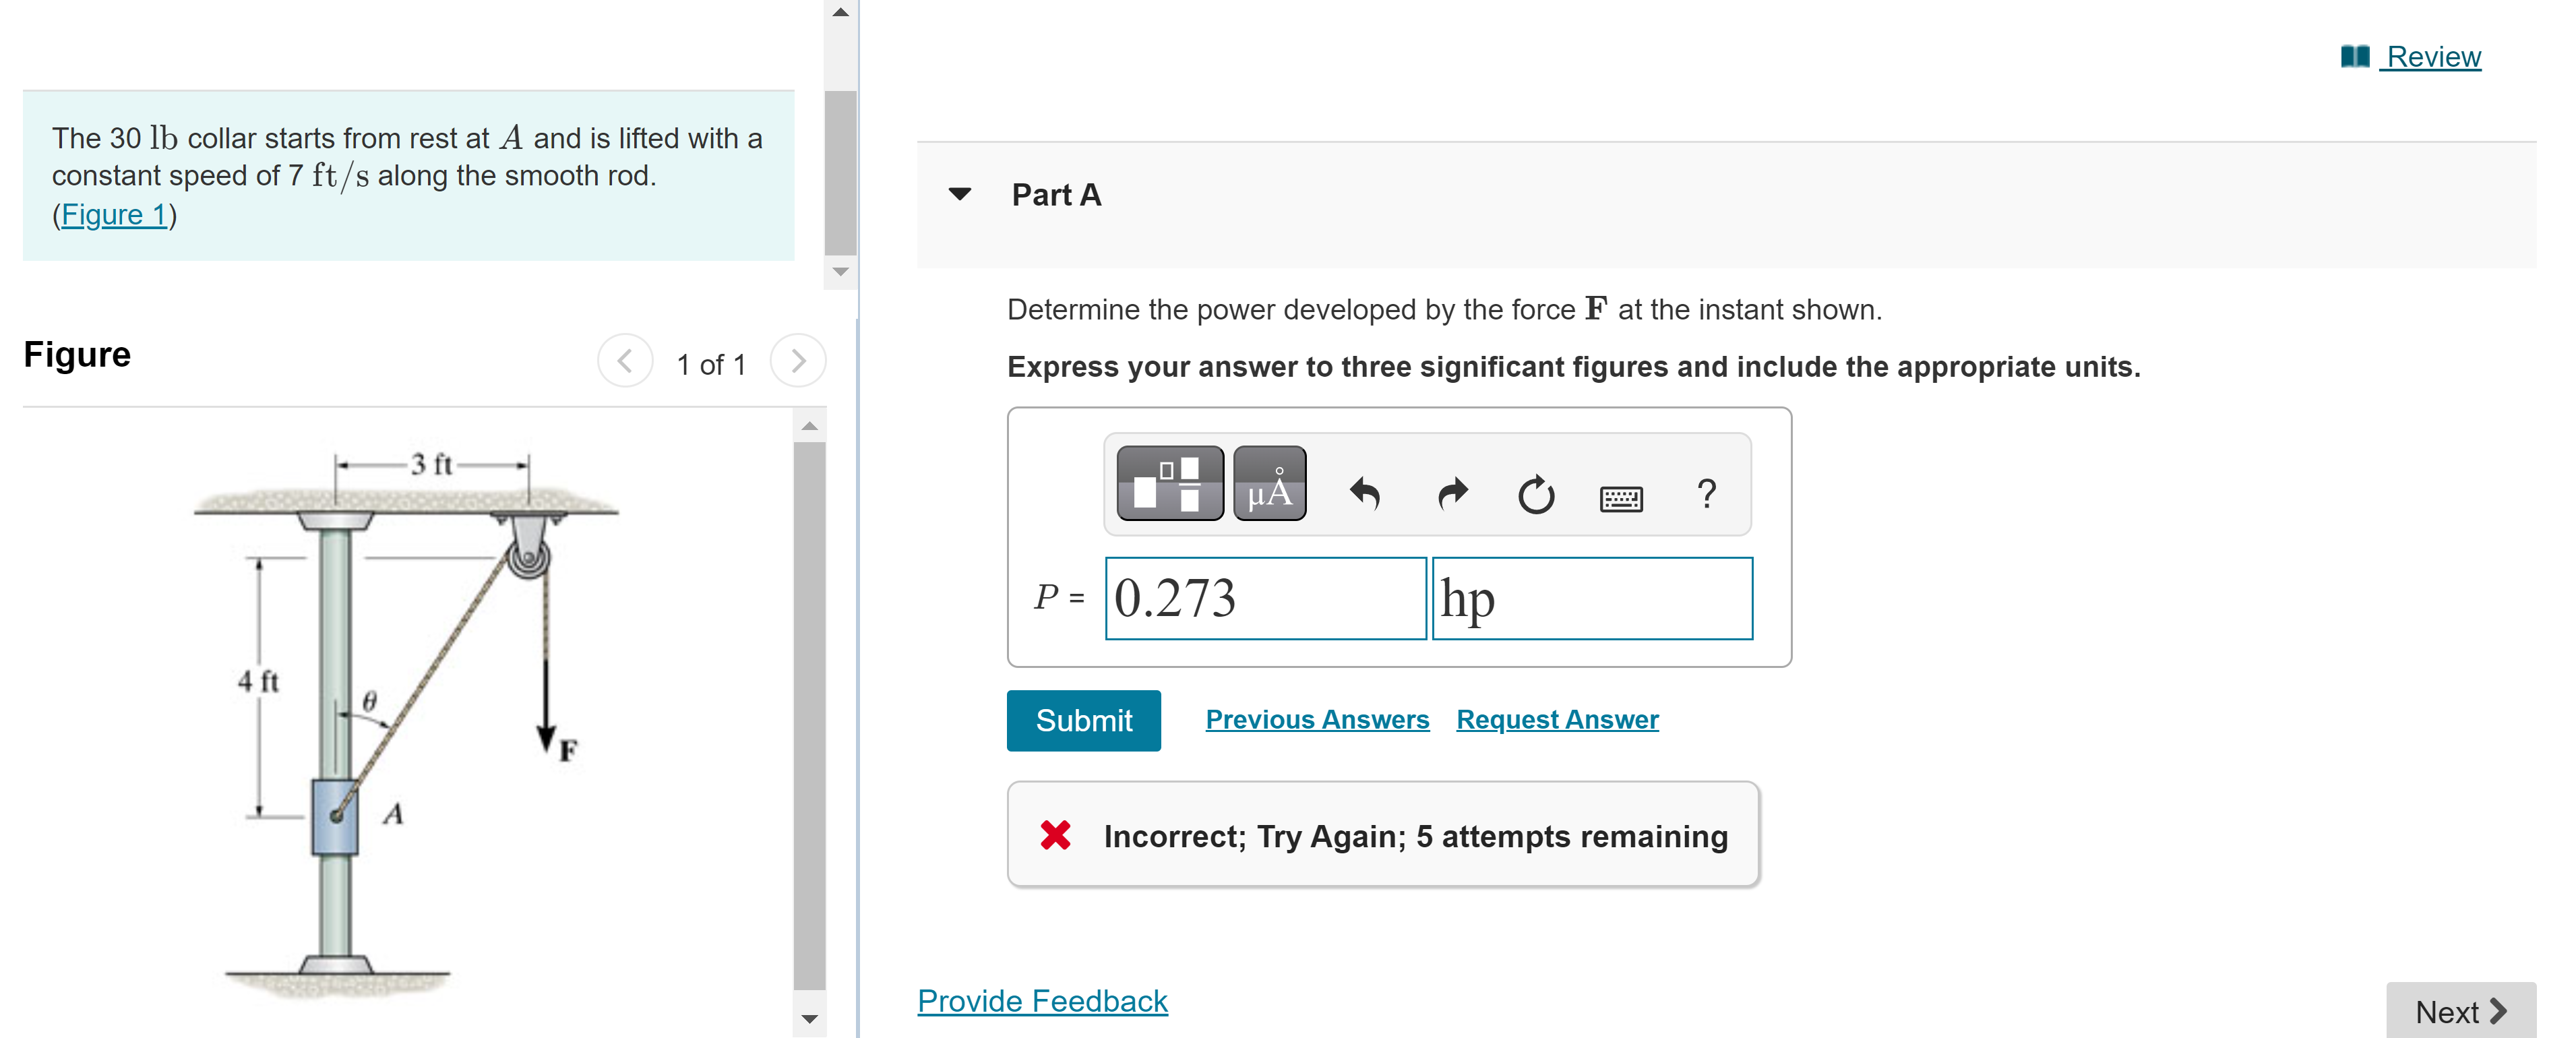The width and height of the screenshot is (2576, 1038).
Task: Click the Next button
Action: pos(2460,1011)
